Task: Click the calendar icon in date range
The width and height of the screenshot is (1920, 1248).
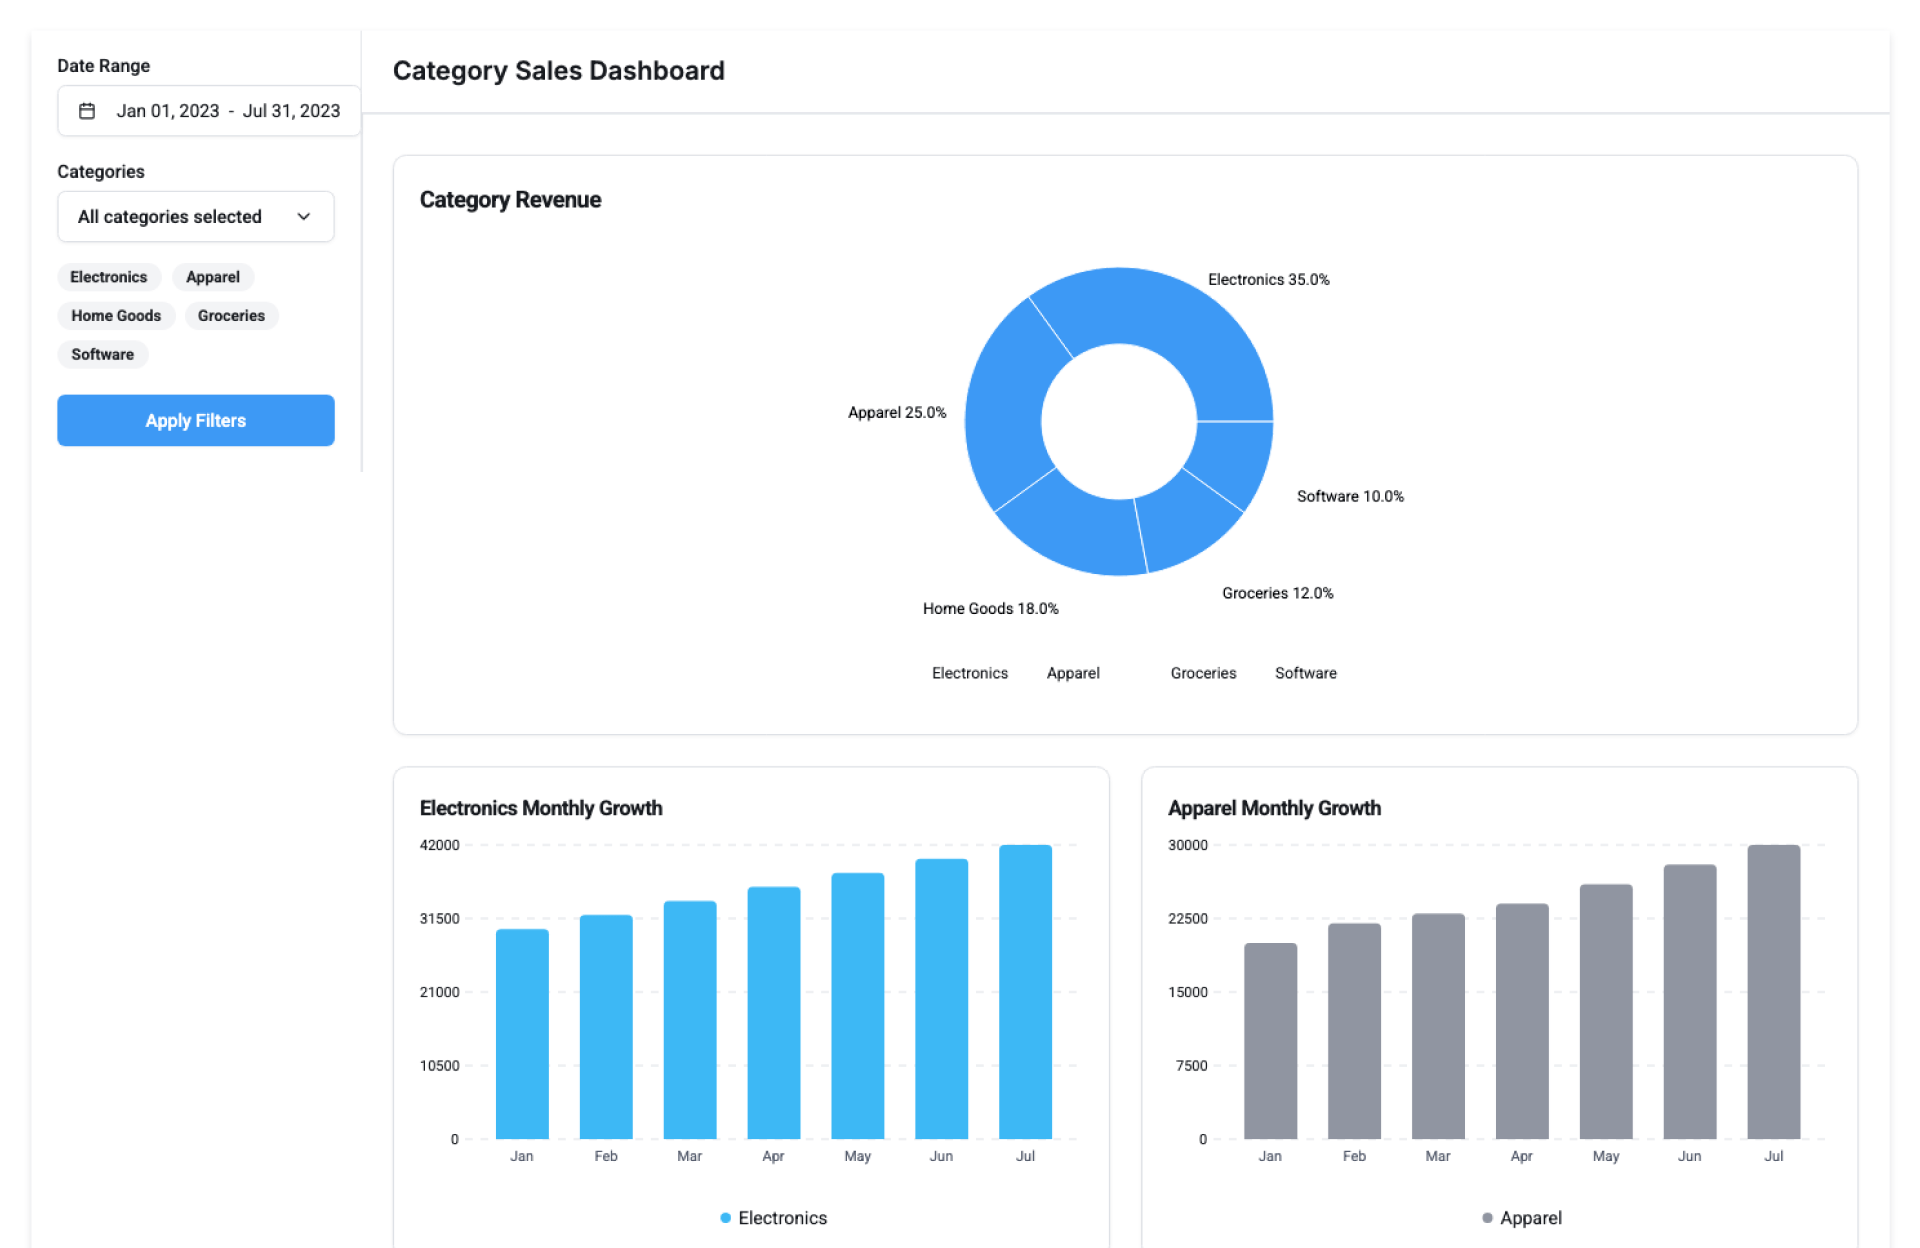Action: click(87, 111)
